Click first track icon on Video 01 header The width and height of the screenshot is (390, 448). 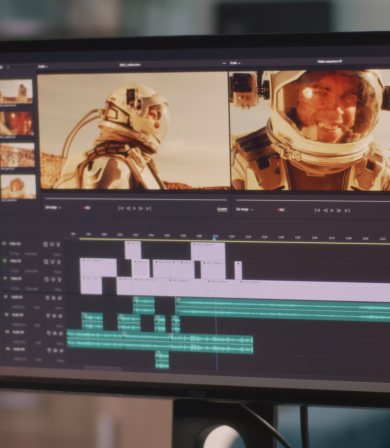click(x=47, y=279)
